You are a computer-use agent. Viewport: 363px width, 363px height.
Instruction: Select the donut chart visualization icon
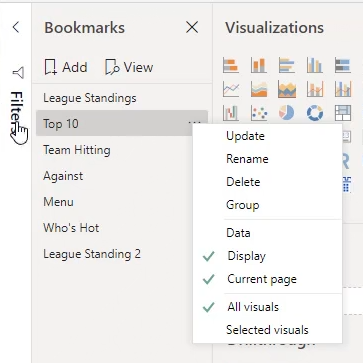315,113
